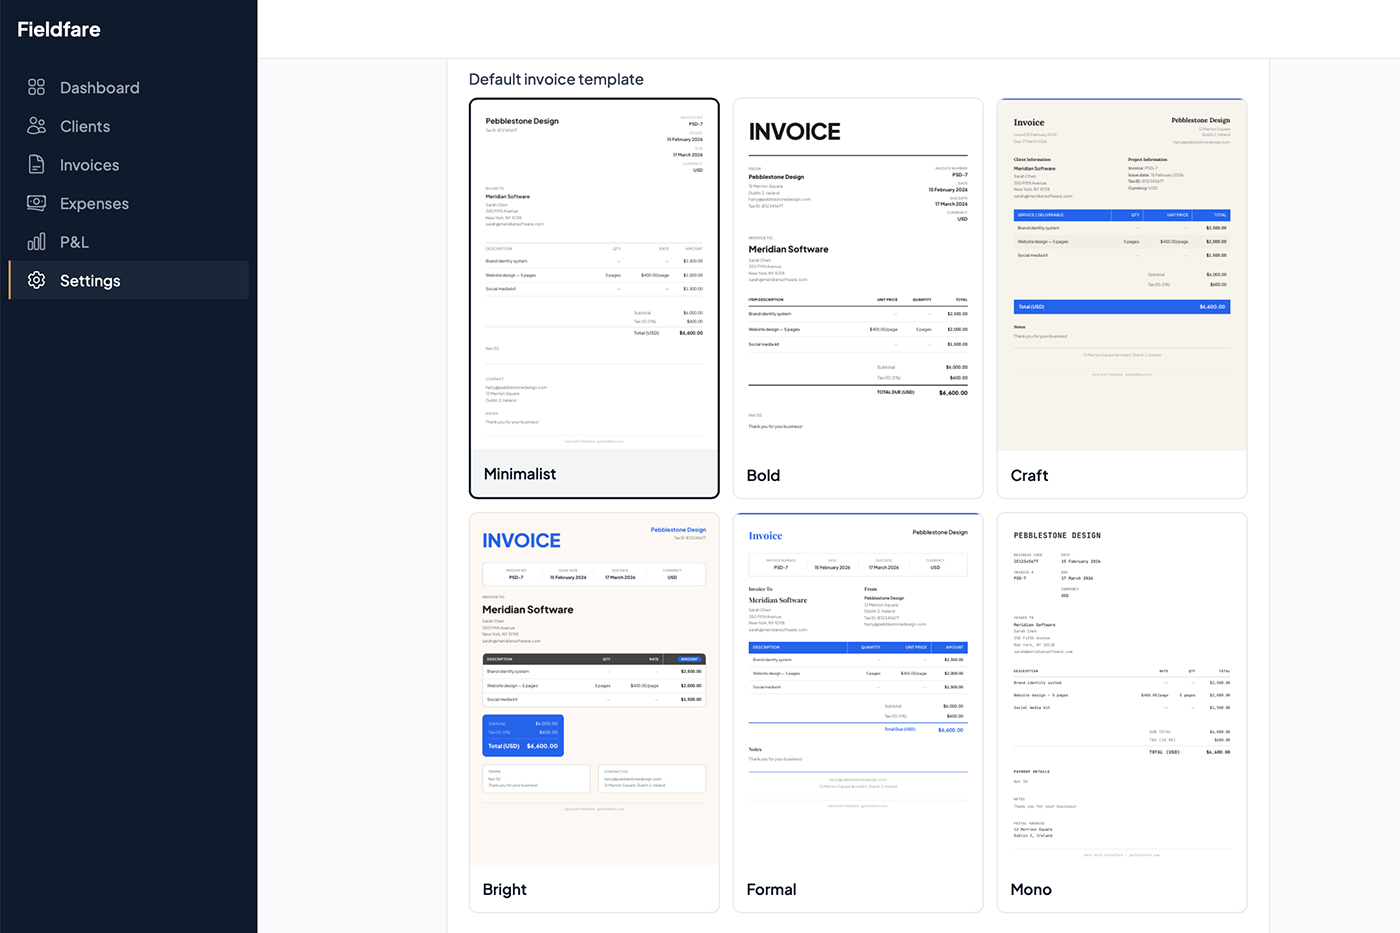Choose the Bold invoice template preview
This screenshot has width=1400, height=933.
858,275
